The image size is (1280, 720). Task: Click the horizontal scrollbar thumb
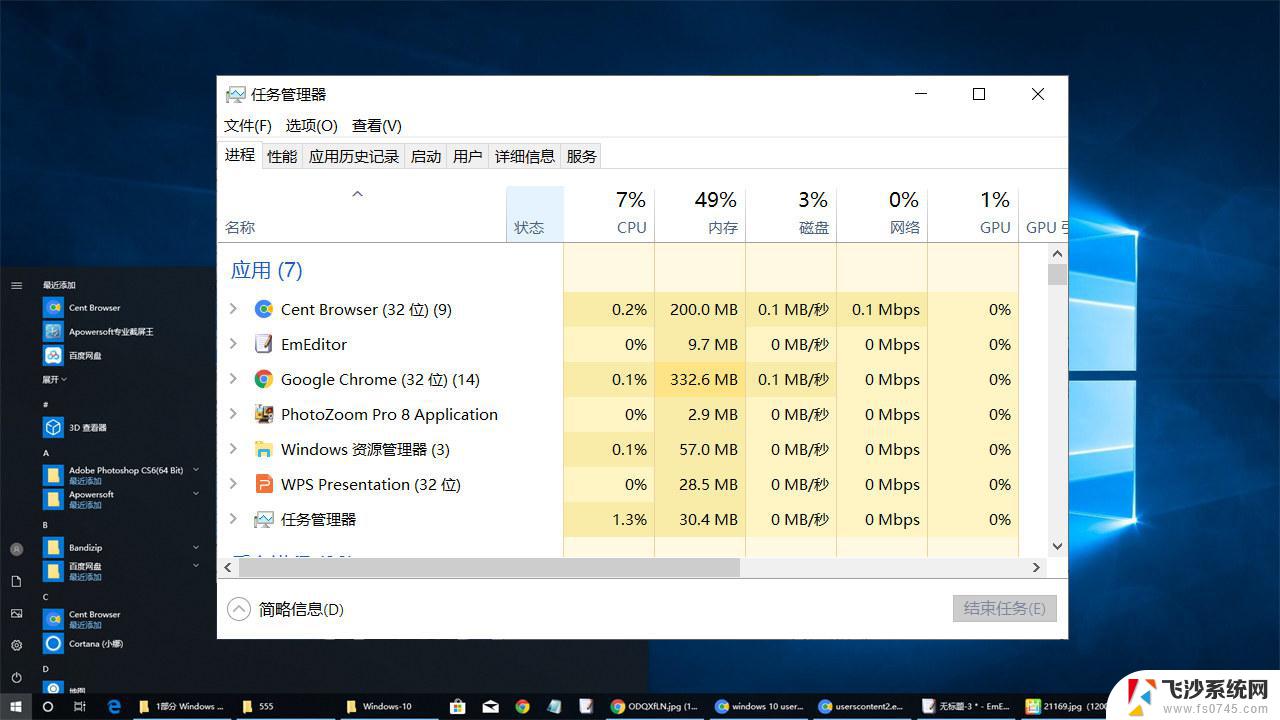click(489, 567)
